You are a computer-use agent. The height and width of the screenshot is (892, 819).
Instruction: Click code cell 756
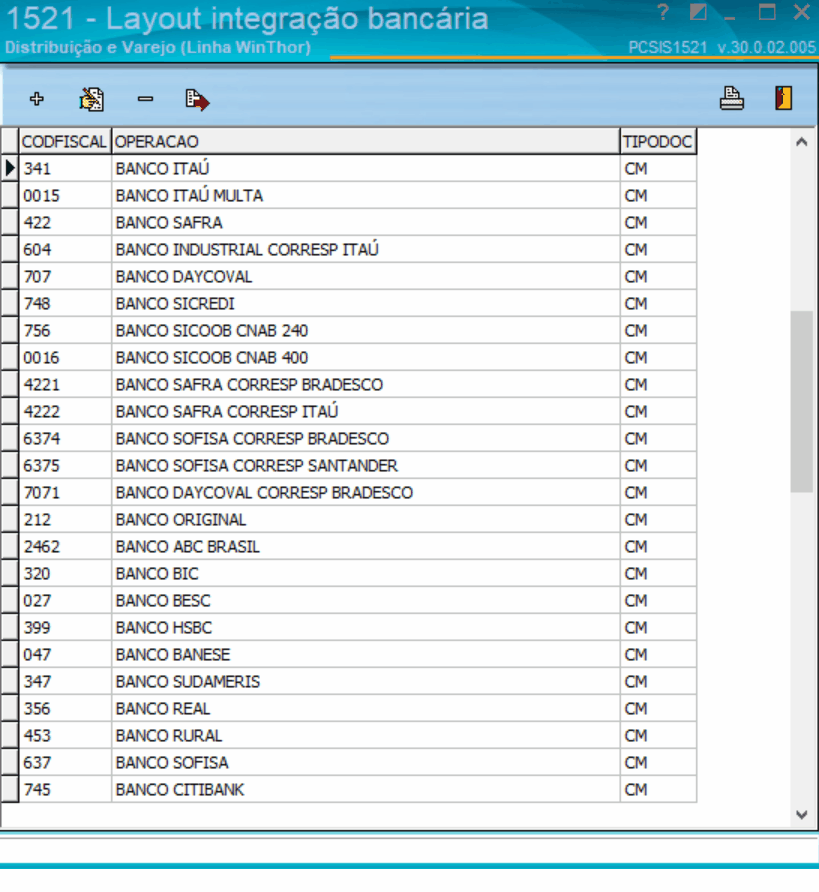[x=65, y=331]
